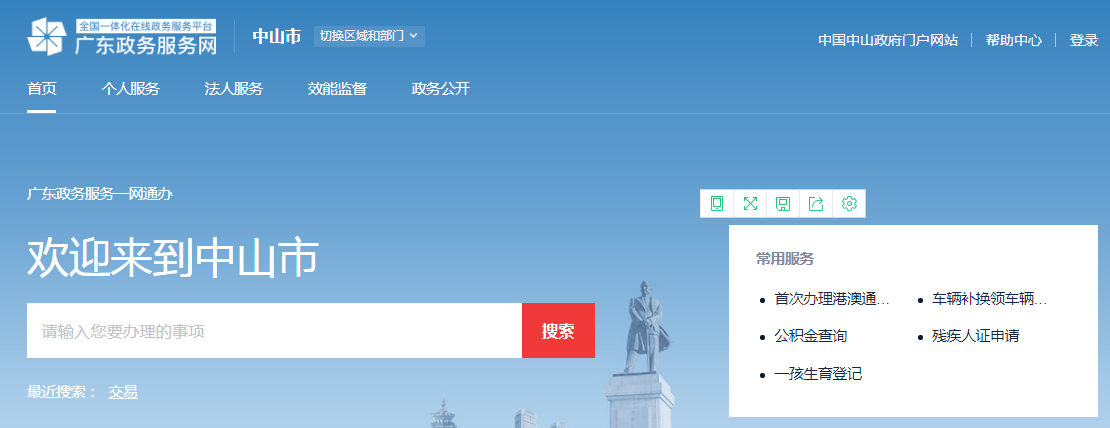The image size is (1110, 428).
Task: Click the recent search term 交易
Action: coord(123,392)
